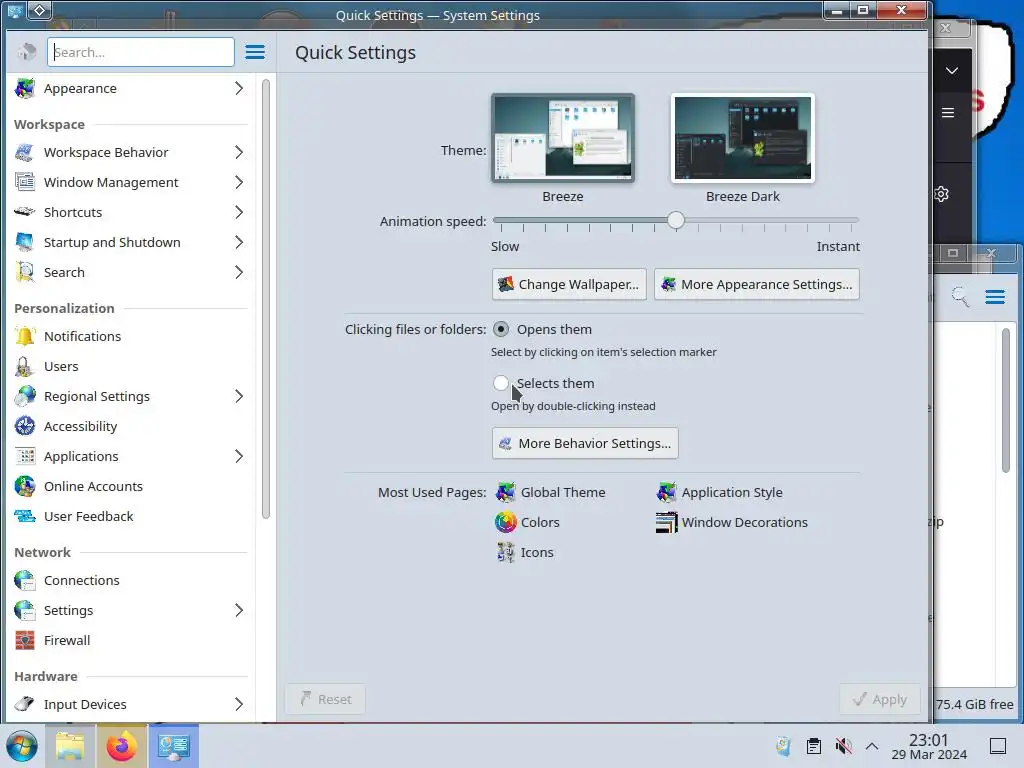Open the Accessibility icon
This screenshot has height=768, width=1024.
point(25,426)
